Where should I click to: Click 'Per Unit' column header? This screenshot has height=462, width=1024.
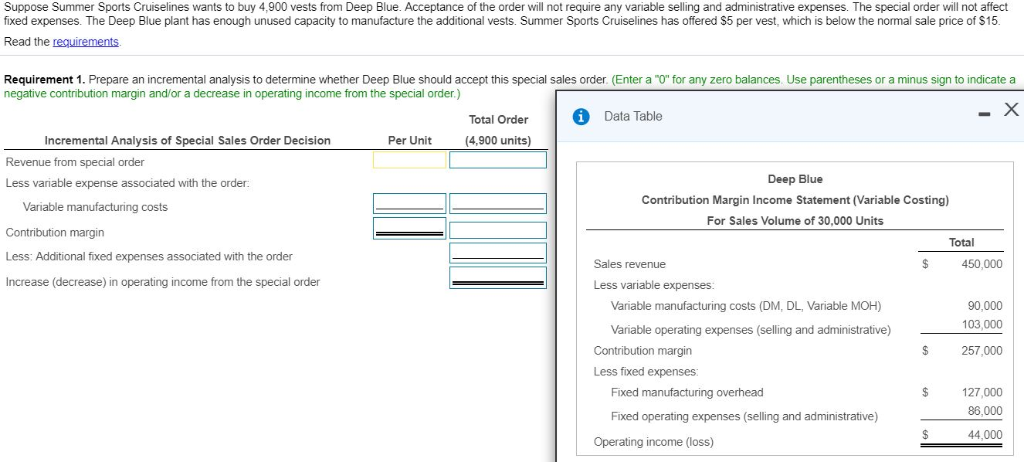point(409,140)
